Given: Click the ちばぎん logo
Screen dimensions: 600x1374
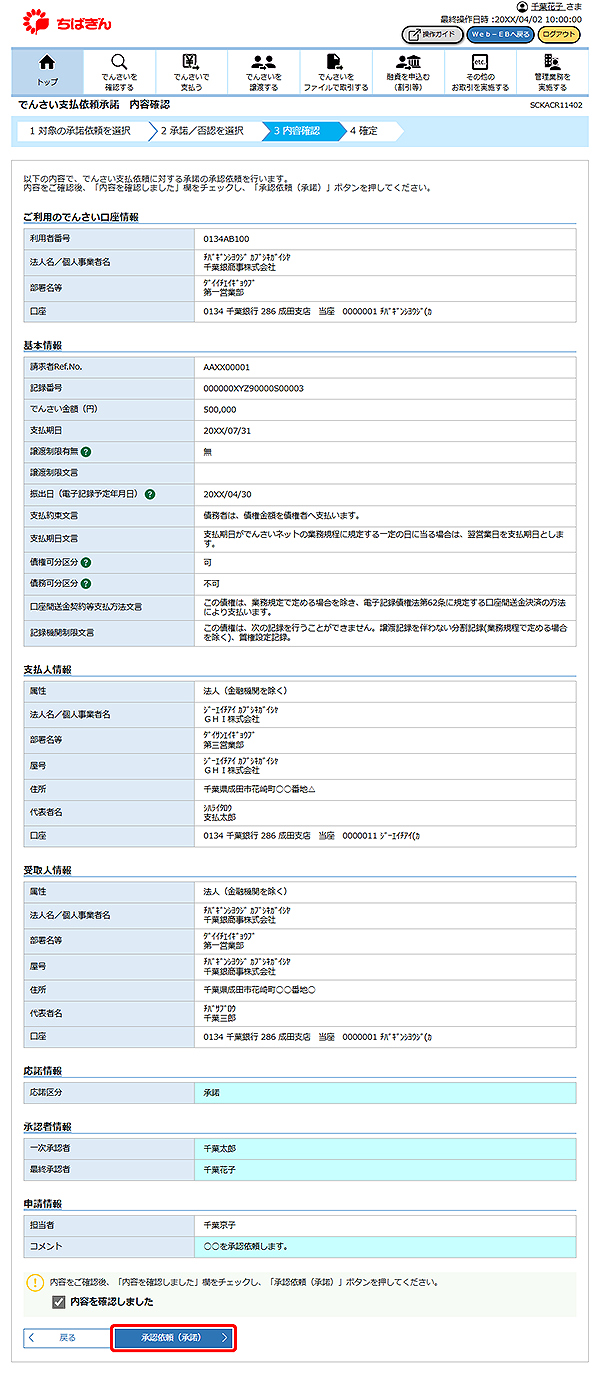Looking at the screenshot, I should (67, 21).
